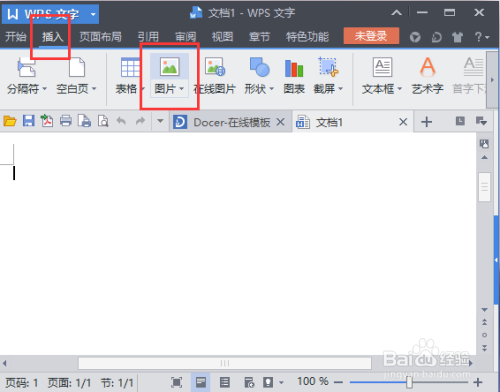Click the 首字下沉 drop cap icon

[473, 67]
